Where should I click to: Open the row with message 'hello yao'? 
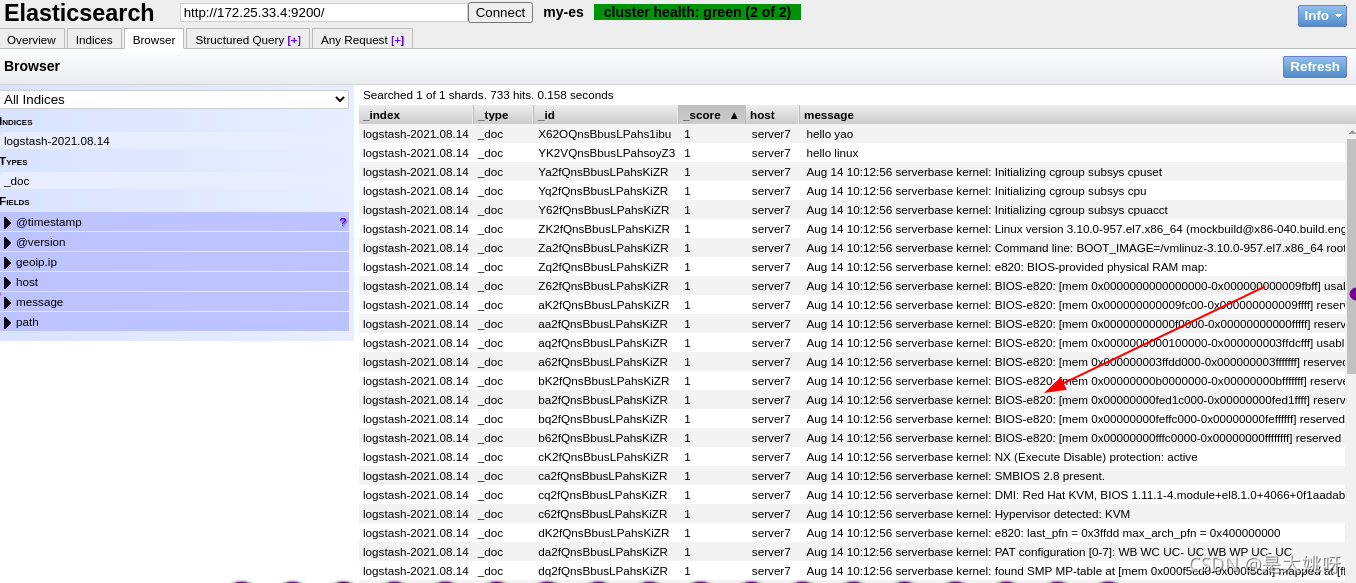point(853,134)
